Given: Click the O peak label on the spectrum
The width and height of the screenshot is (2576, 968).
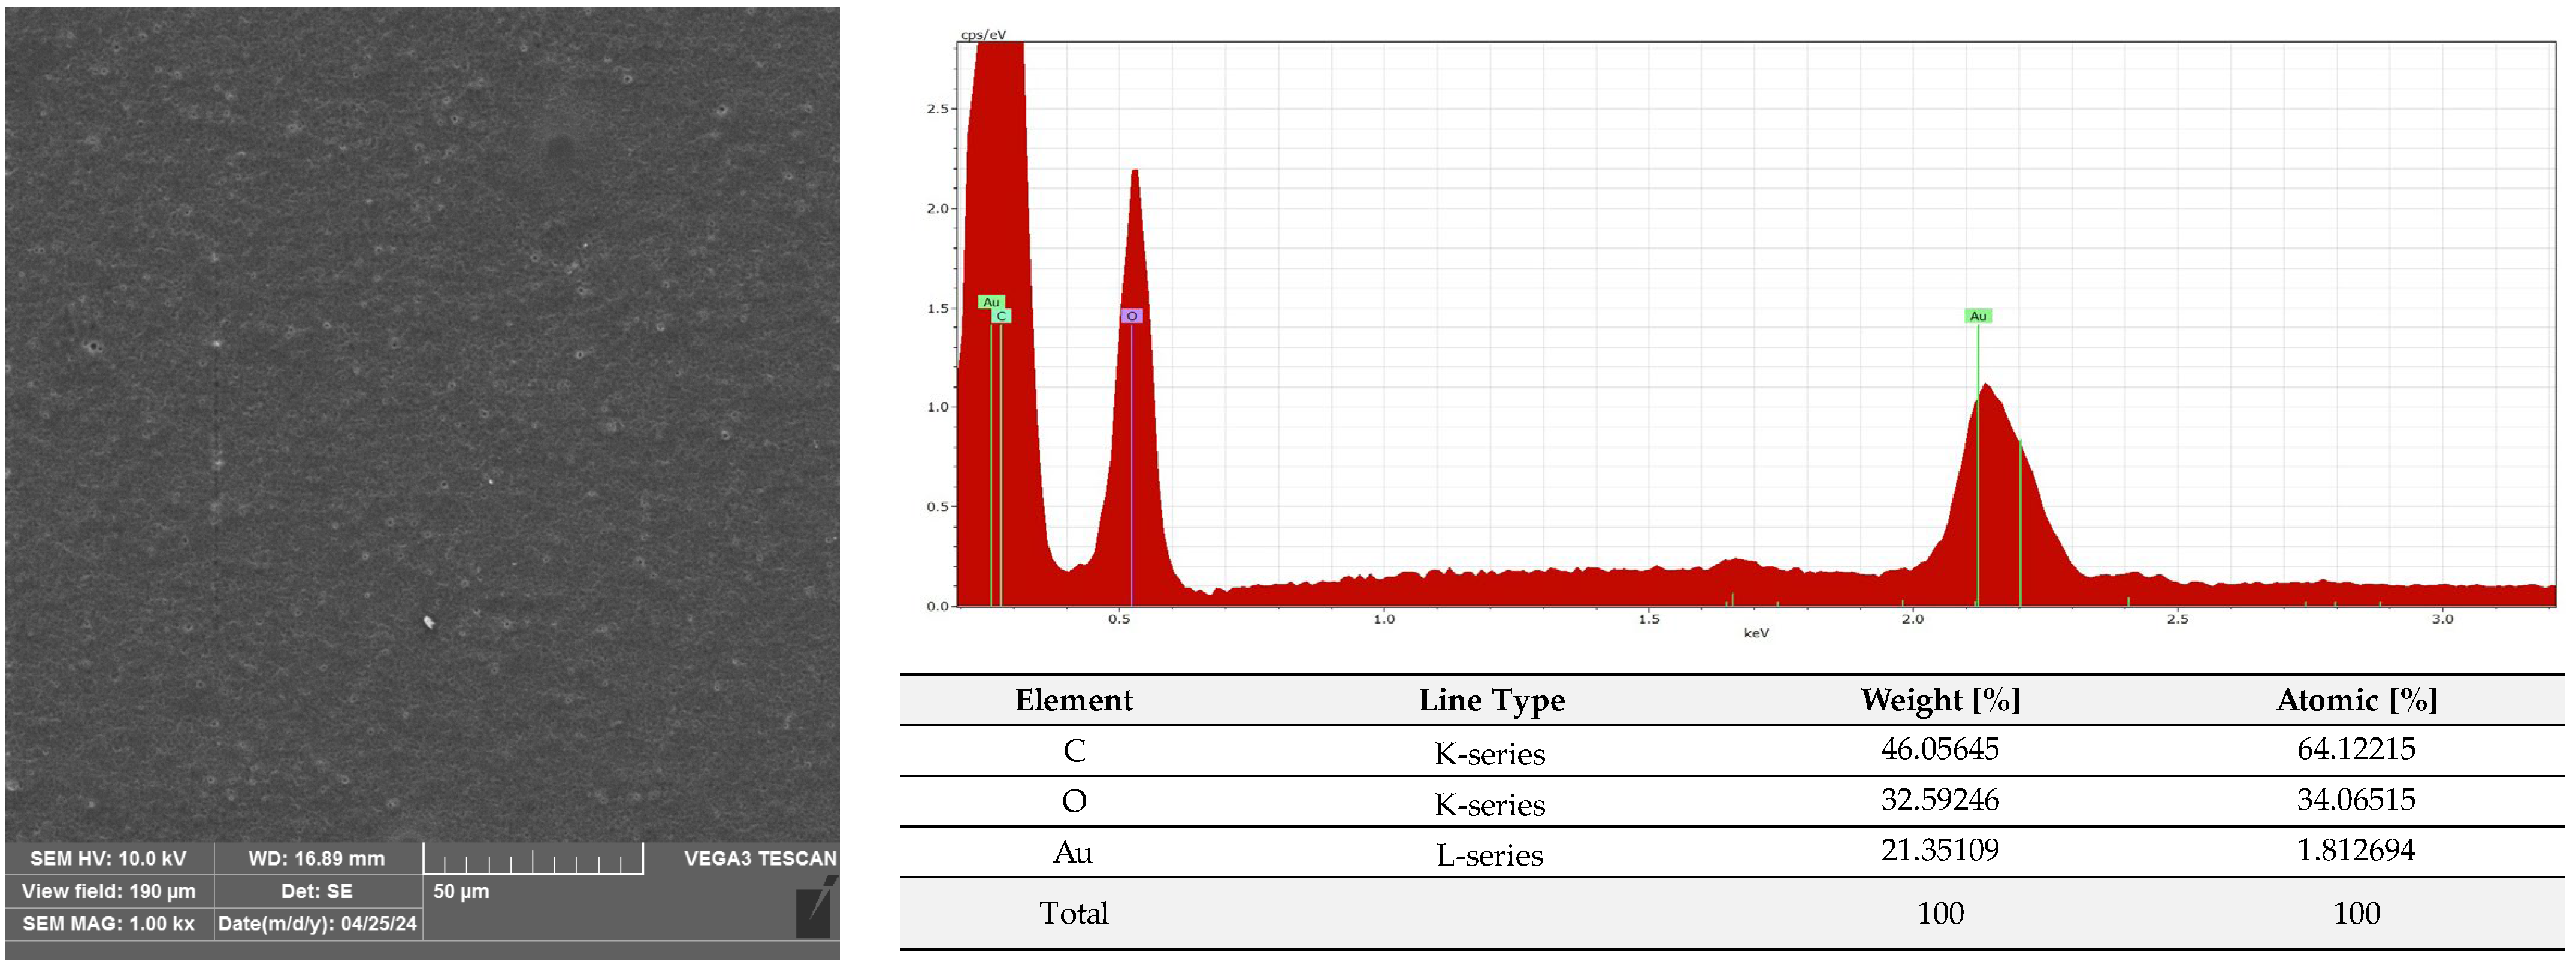Looking at the screenshot, I should click(x=1131, y=314).
